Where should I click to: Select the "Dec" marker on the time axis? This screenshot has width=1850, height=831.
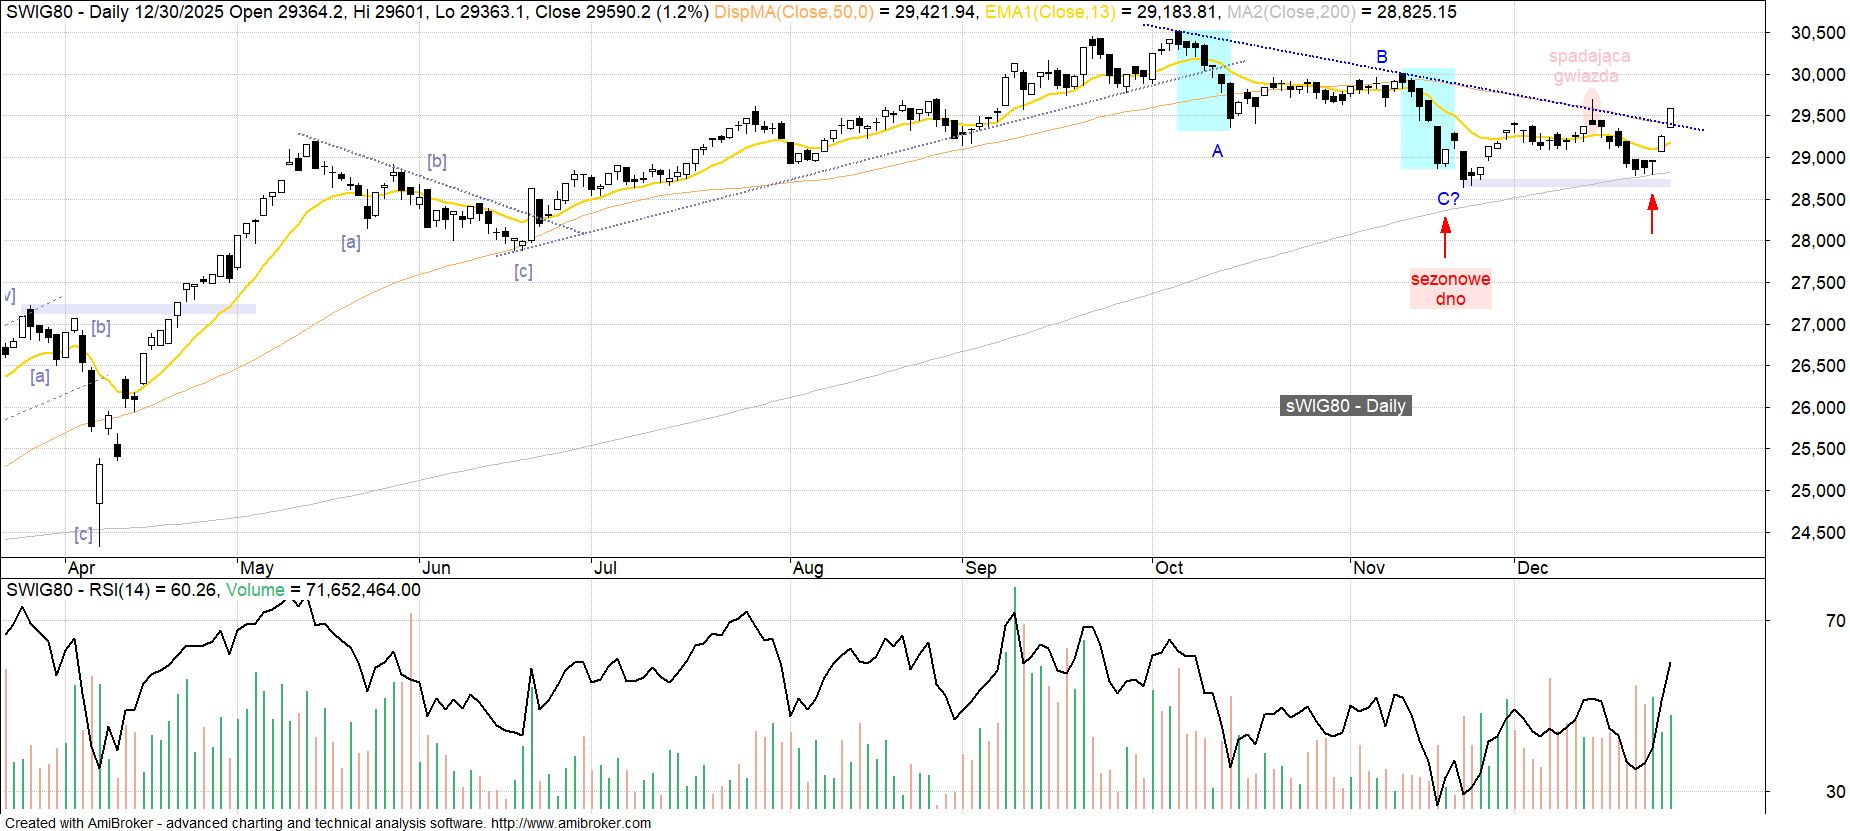tap(1532, 568)
